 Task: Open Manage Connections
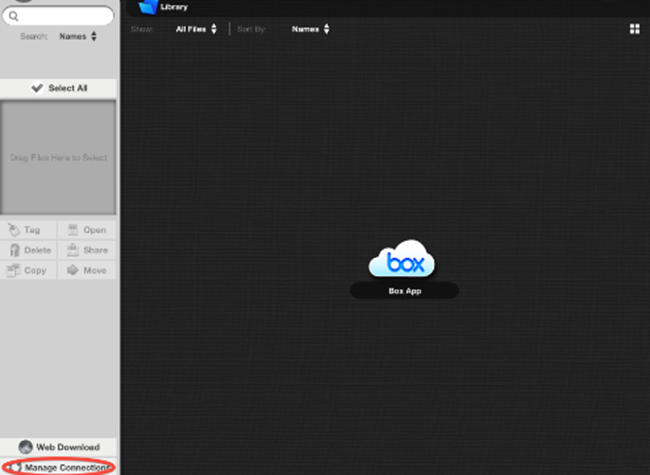pyautogui.click(x=58, y=467)
